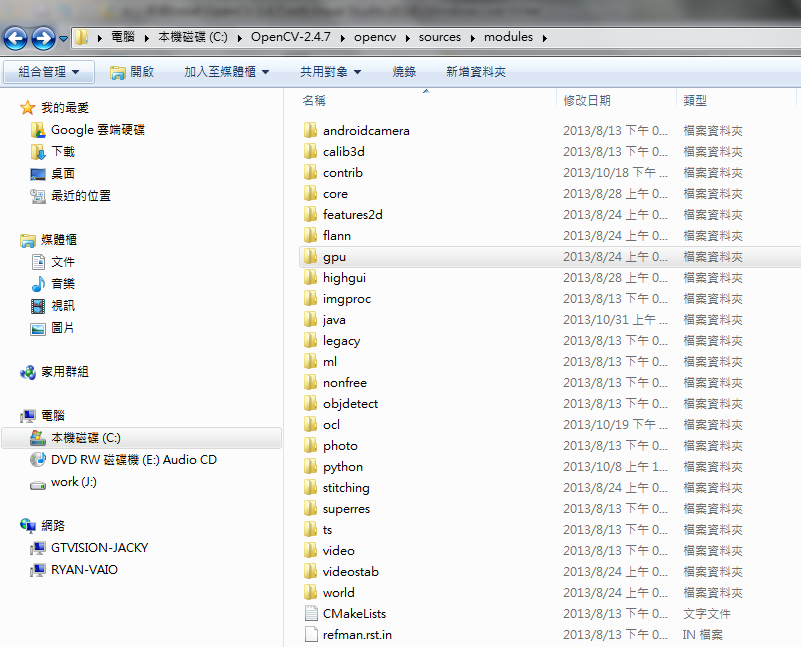Select the ml folder icon

[x=310, y=361]
